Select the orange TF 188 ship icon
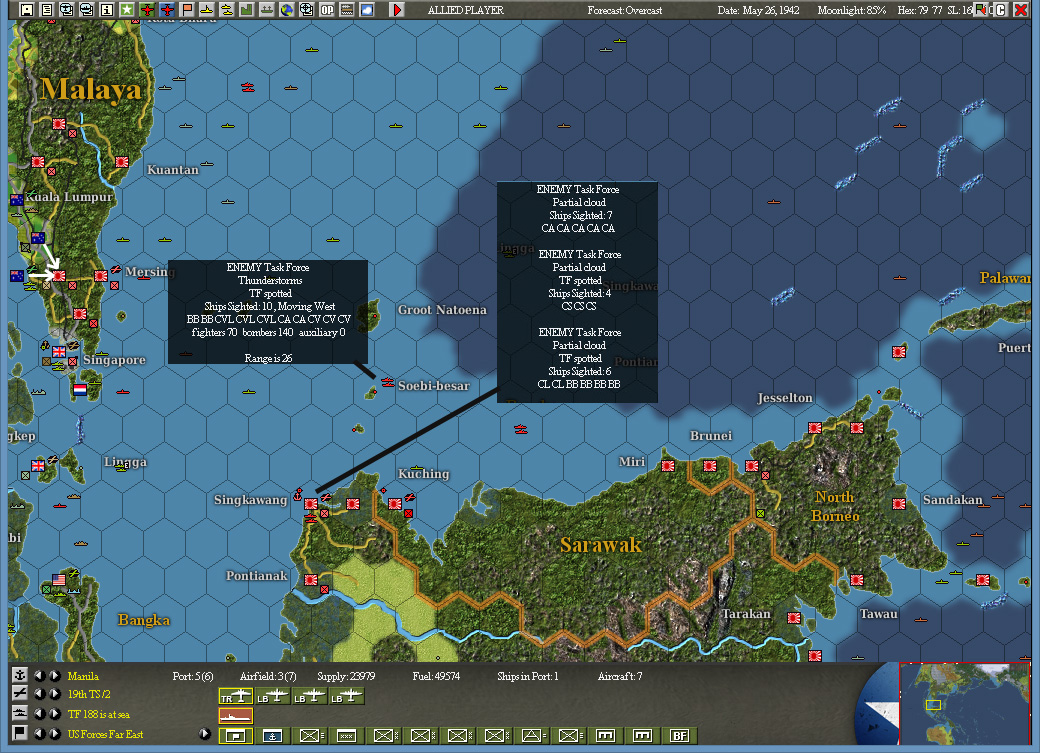This screenshot has width=1040, height=753. pyautogui.click(x=236, y=716)
